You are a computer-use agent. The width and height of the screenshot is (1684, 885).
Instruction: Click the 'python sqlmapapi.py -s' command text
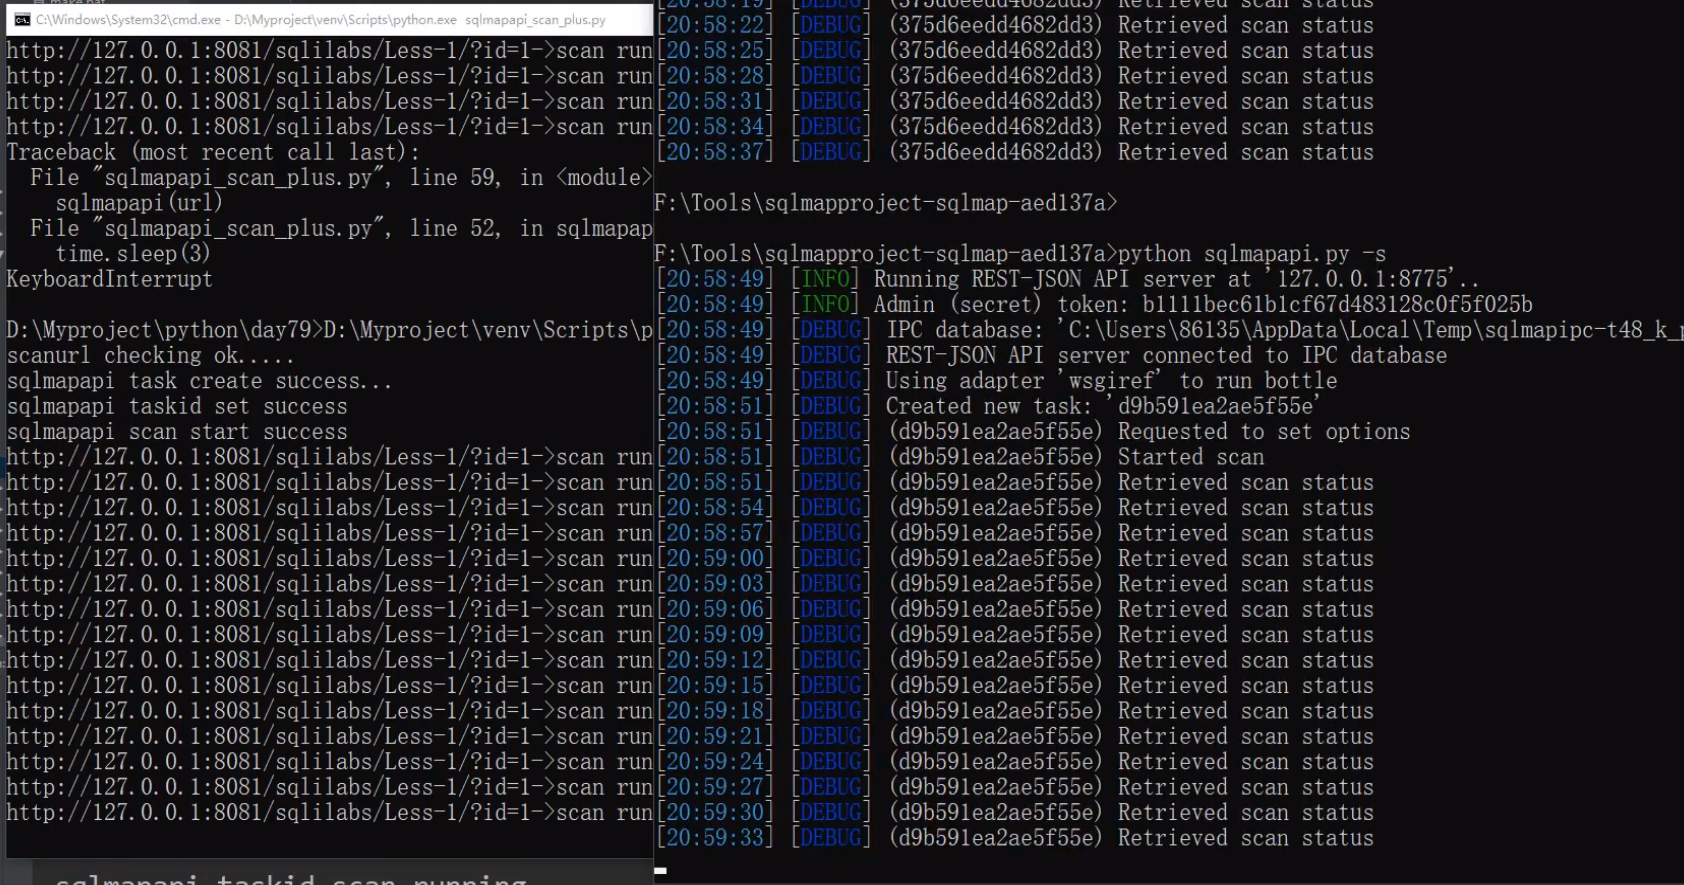(x=1252, y=254)
